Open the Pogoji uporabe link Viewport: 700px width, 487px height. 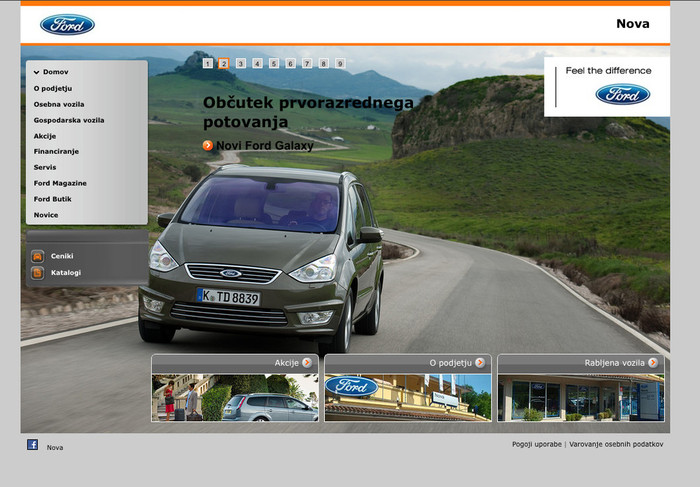[x=537, y=444]
